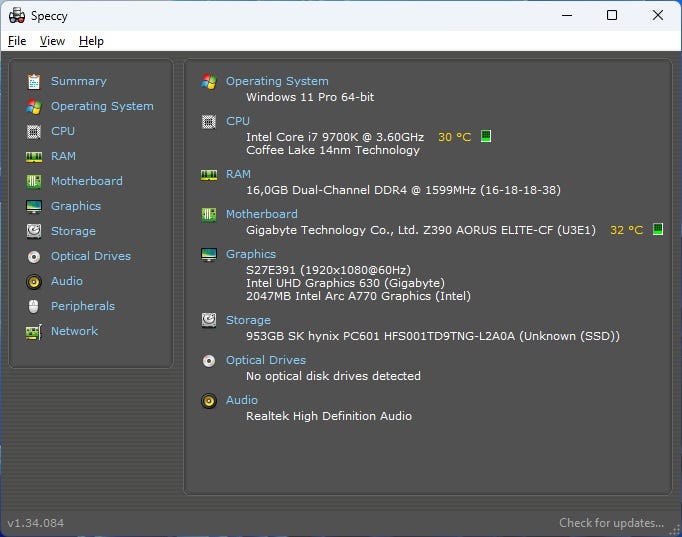Click the CPU heading link in summary

(238, 121)
